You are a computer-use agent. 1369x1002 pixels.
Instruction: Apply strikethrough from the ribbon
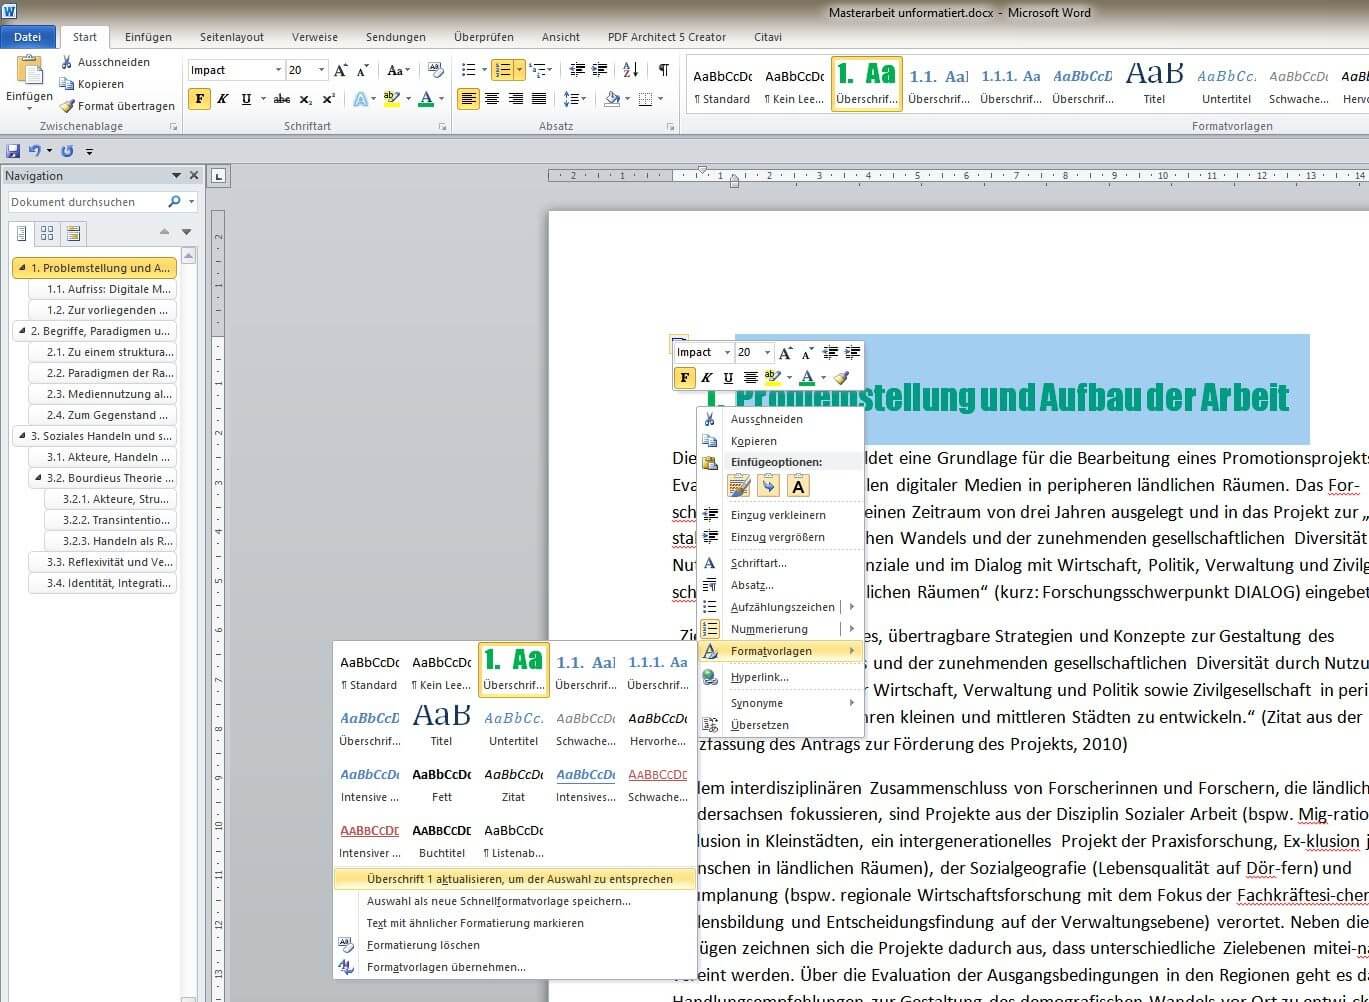click(282, 99)
